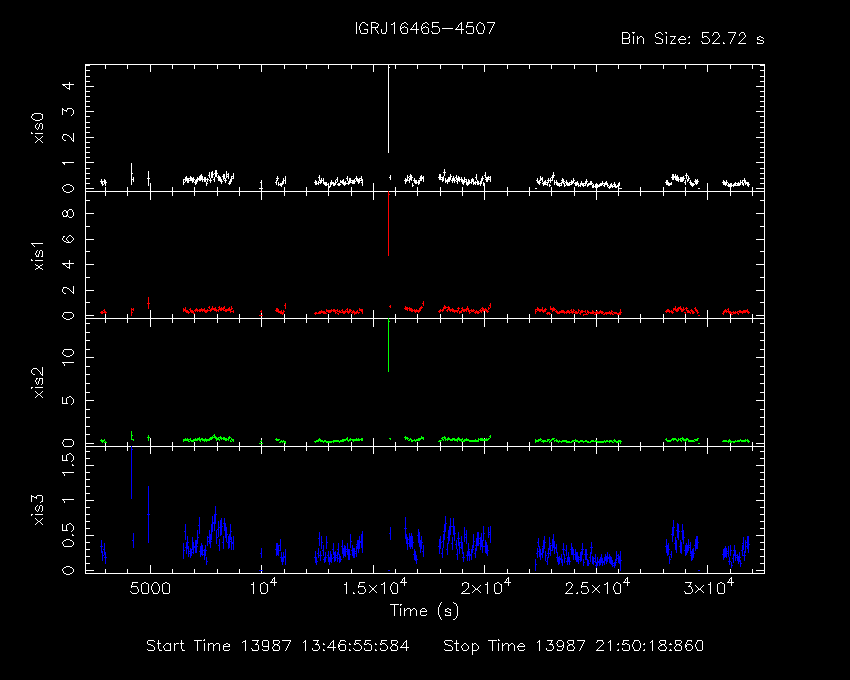Click the 1.5×10^4 x-axis tick label

point(375,587)
